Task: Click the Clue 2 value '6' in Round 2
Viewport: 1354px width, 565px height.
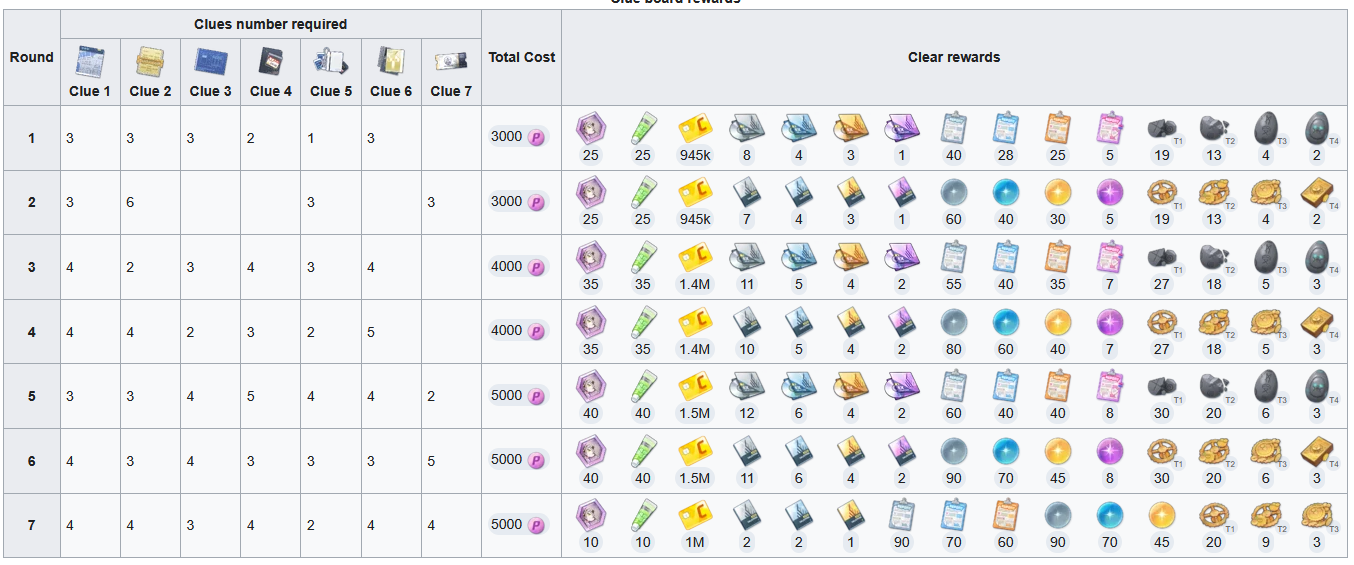Action: tap(130, 202)
